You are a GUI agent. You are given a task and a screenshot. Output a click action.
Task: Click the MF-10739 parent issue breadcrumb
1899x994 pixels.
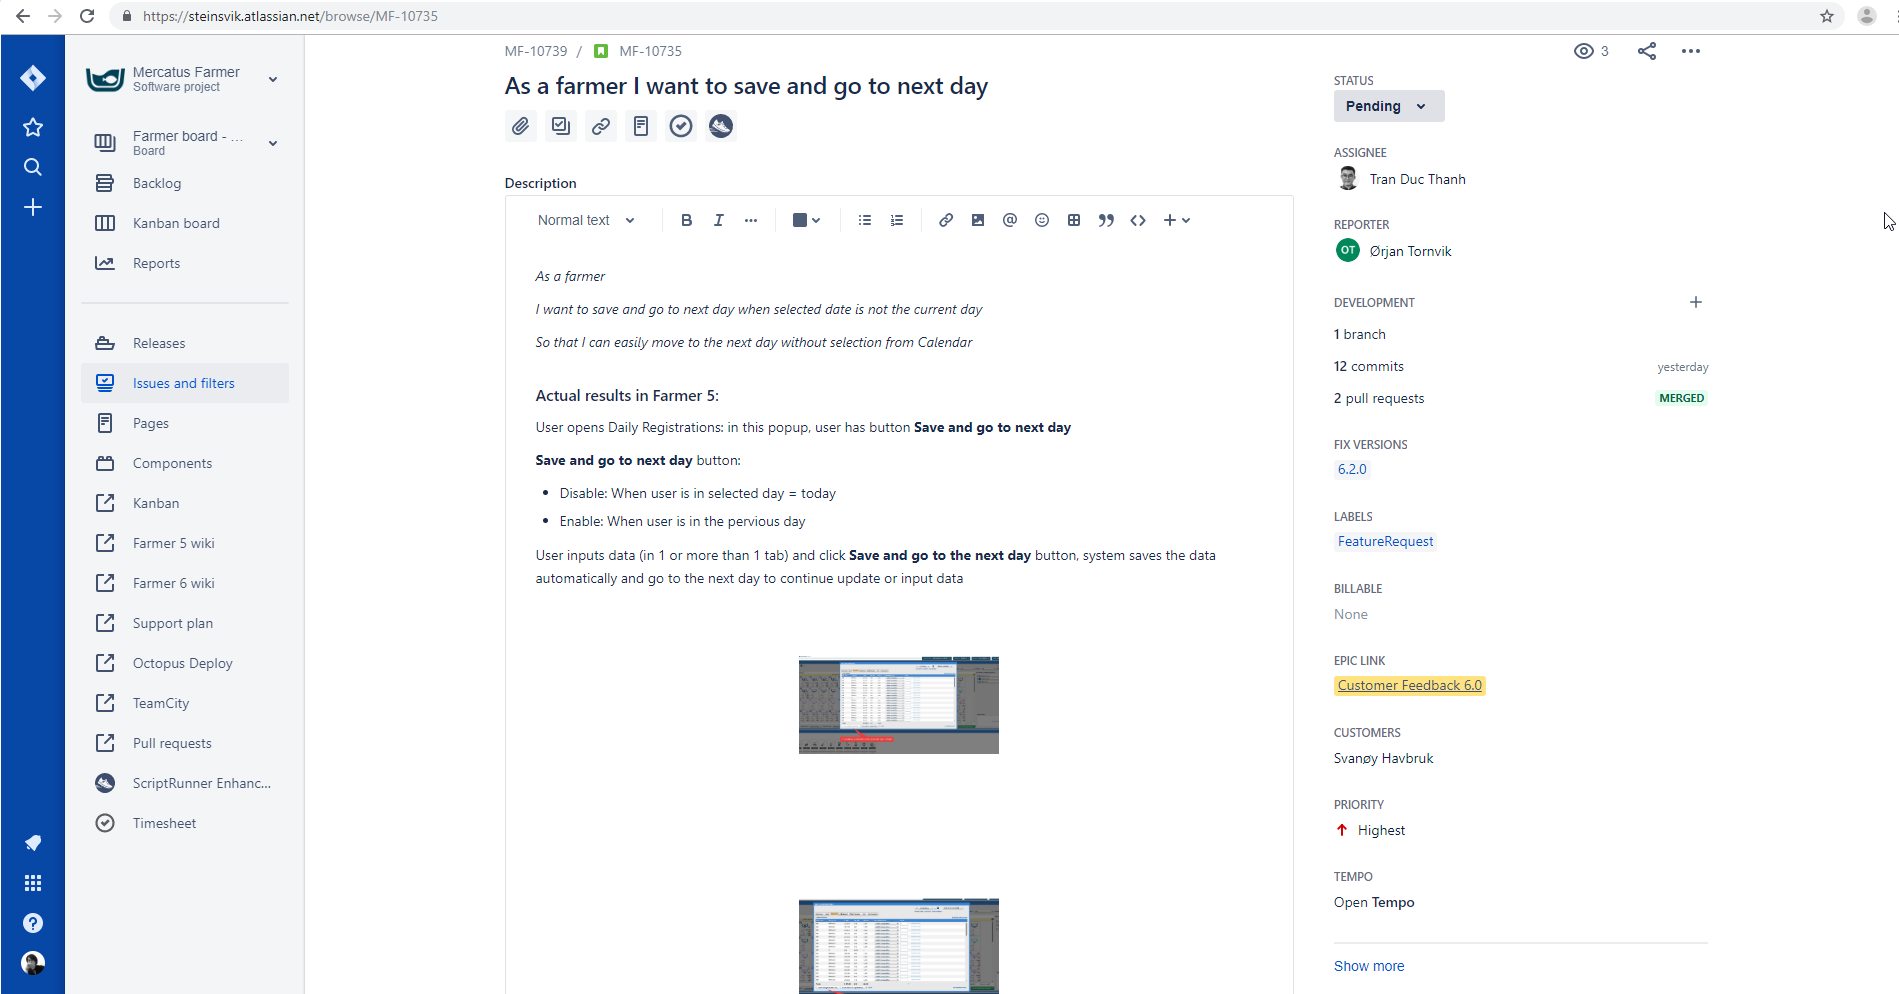tap(536, 51)
